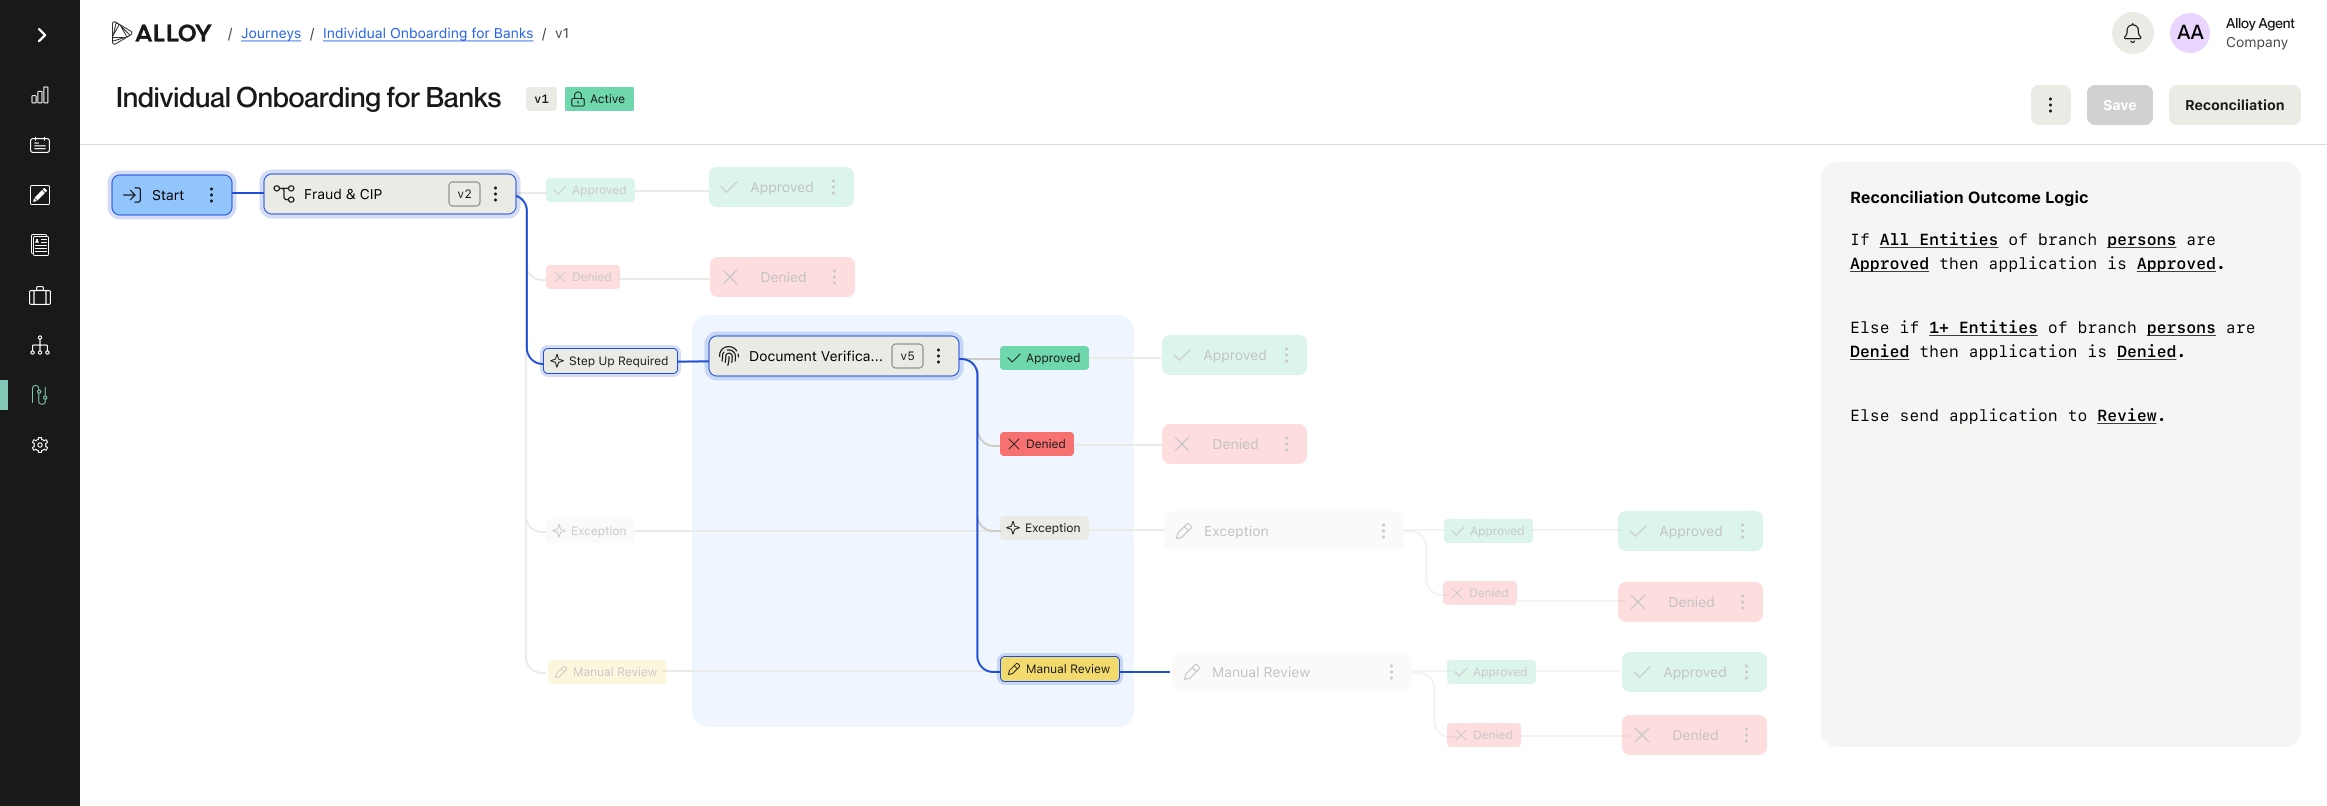
Task: Open Manual Review node three-dot menu
Action: click(x=1391, y=672)
